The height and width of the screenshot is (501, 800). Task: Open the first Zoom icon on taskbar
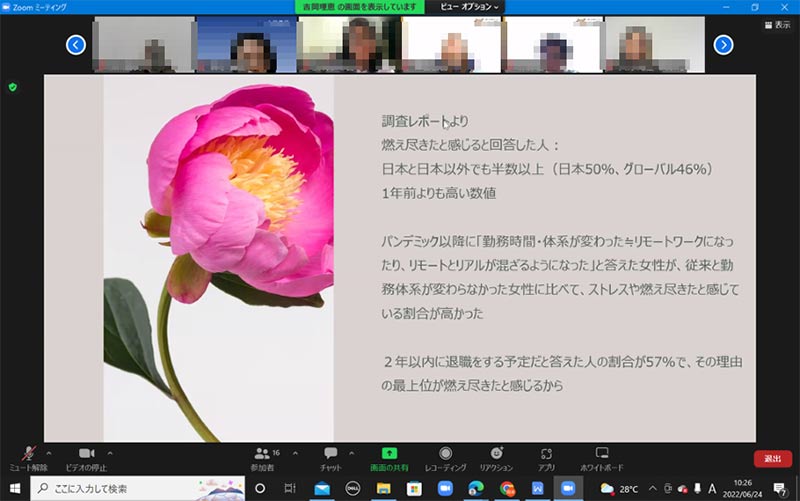tap(445, 489)
